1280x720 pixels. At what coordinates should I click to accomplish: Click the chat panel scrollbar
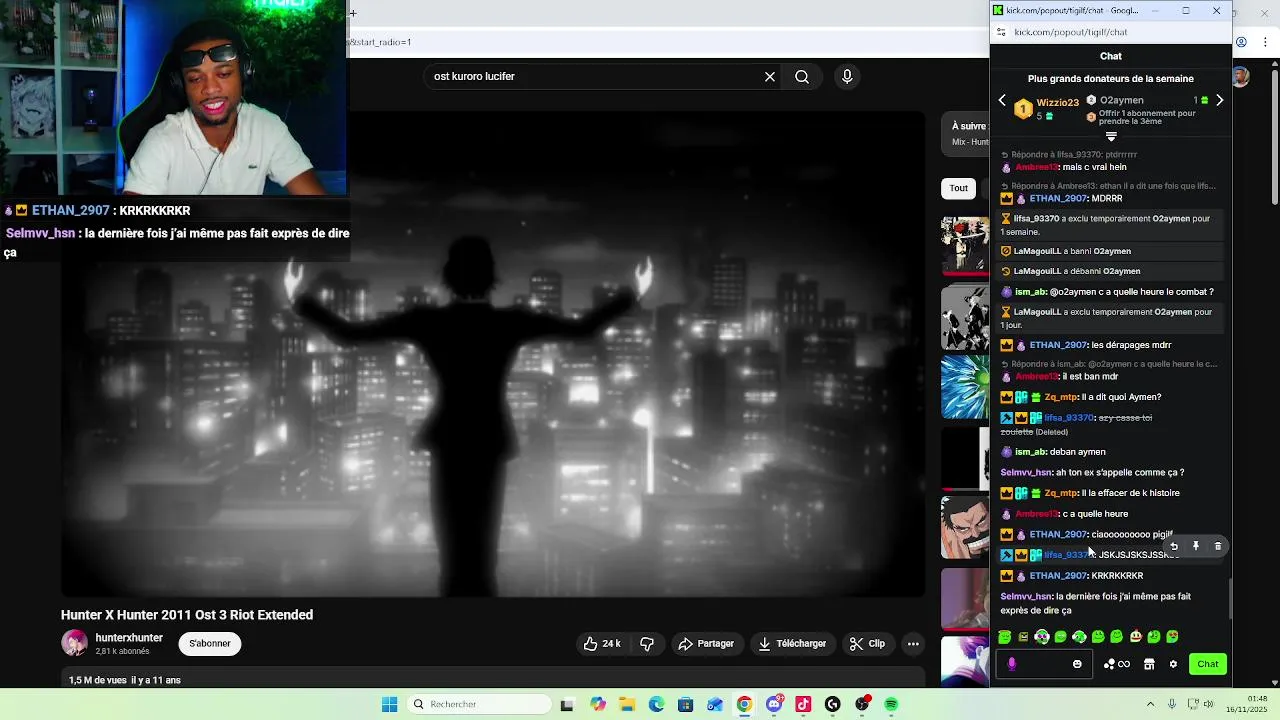tap(1230, 598)
